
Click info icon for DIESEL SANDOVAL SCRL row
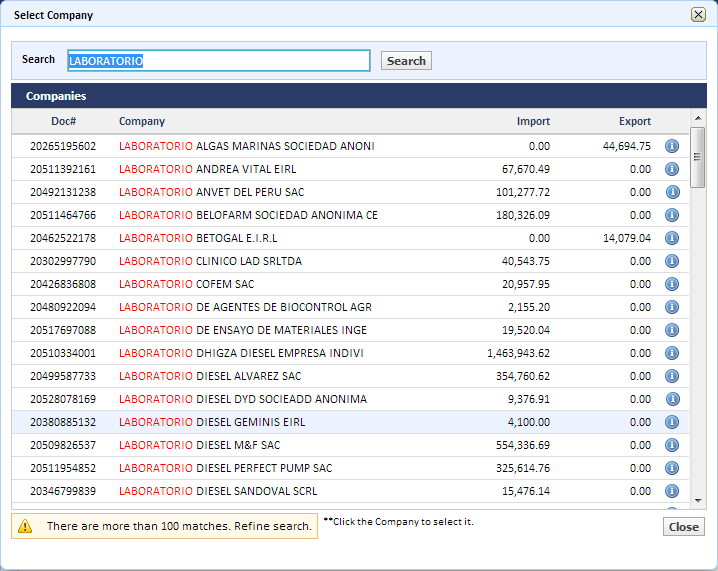click(672, 491)
